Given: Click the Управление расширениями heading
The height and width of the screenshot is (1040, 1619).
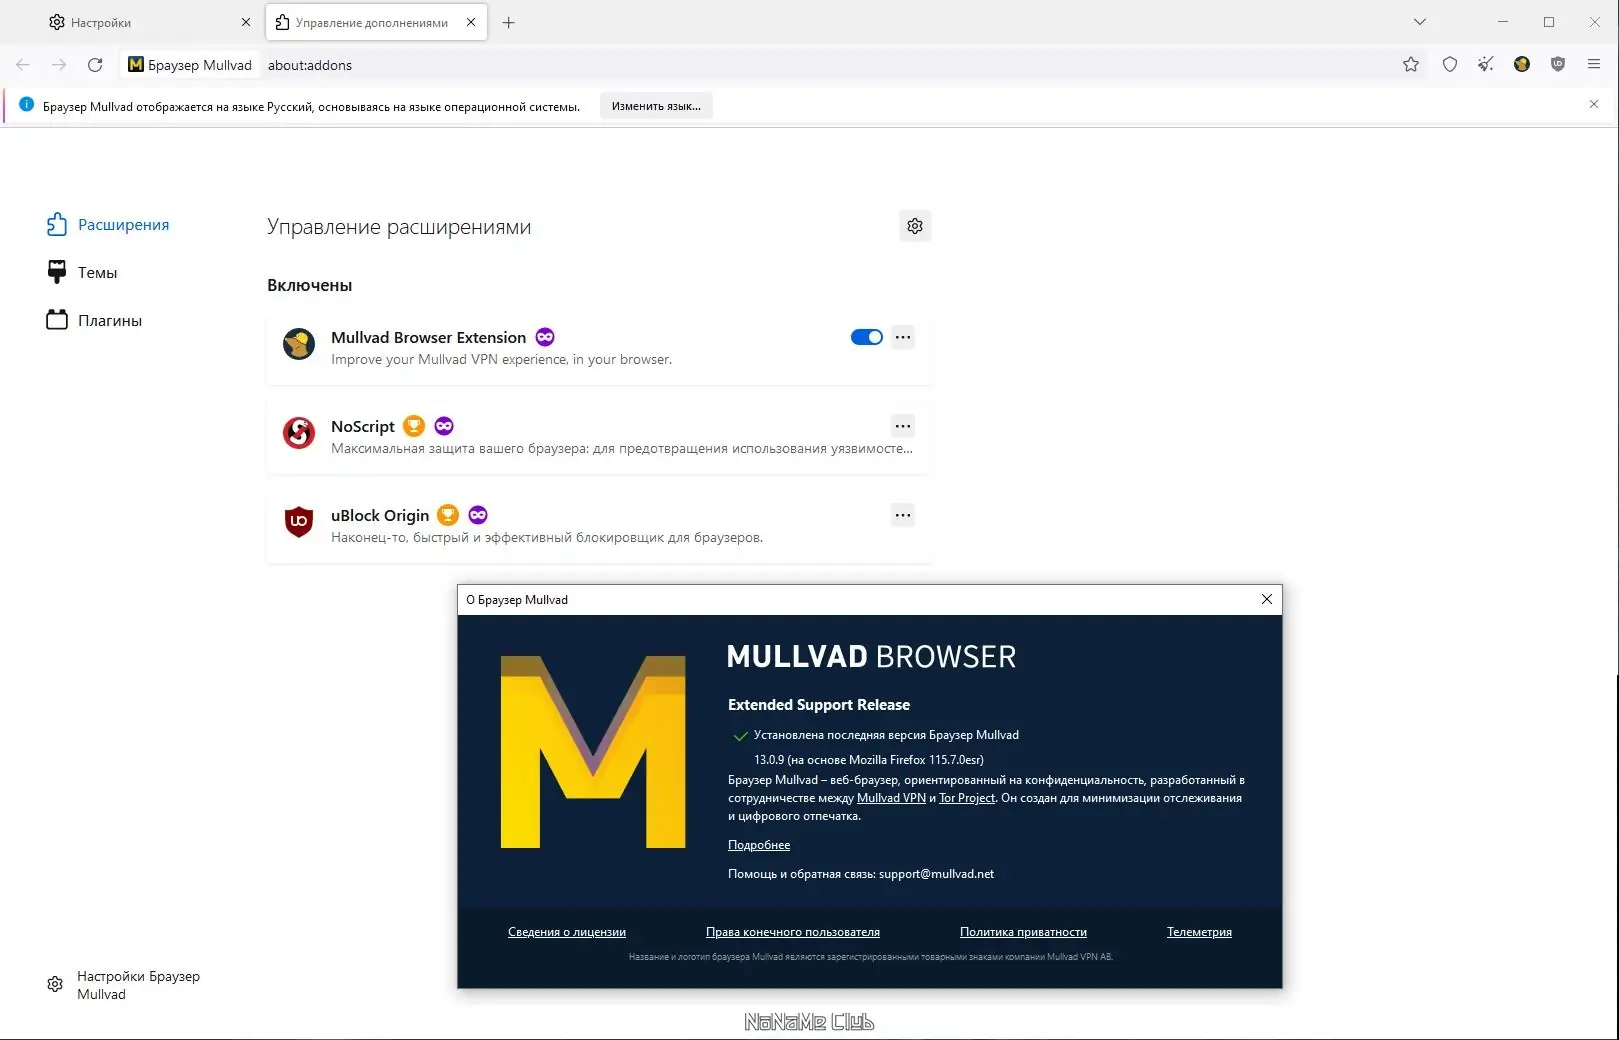Looking at the screenshot, I should (x=399, y=227).
